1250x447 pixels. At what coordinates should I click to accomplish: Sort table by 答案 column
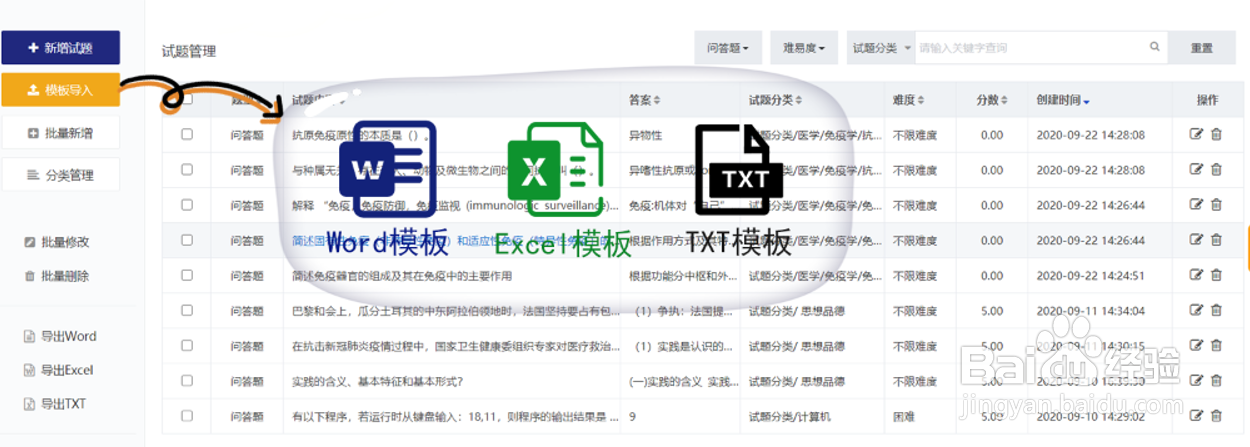pyautogui.click(x=645, y=100)
